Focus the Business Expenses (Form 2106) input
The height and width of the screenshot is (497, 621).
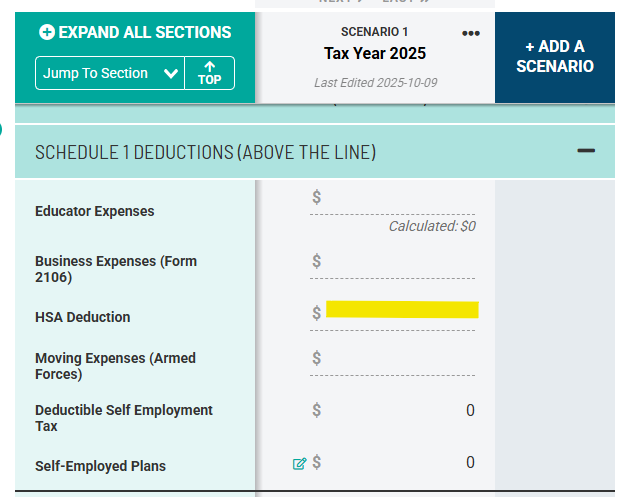pyautogui.click(x=398, y=262)
